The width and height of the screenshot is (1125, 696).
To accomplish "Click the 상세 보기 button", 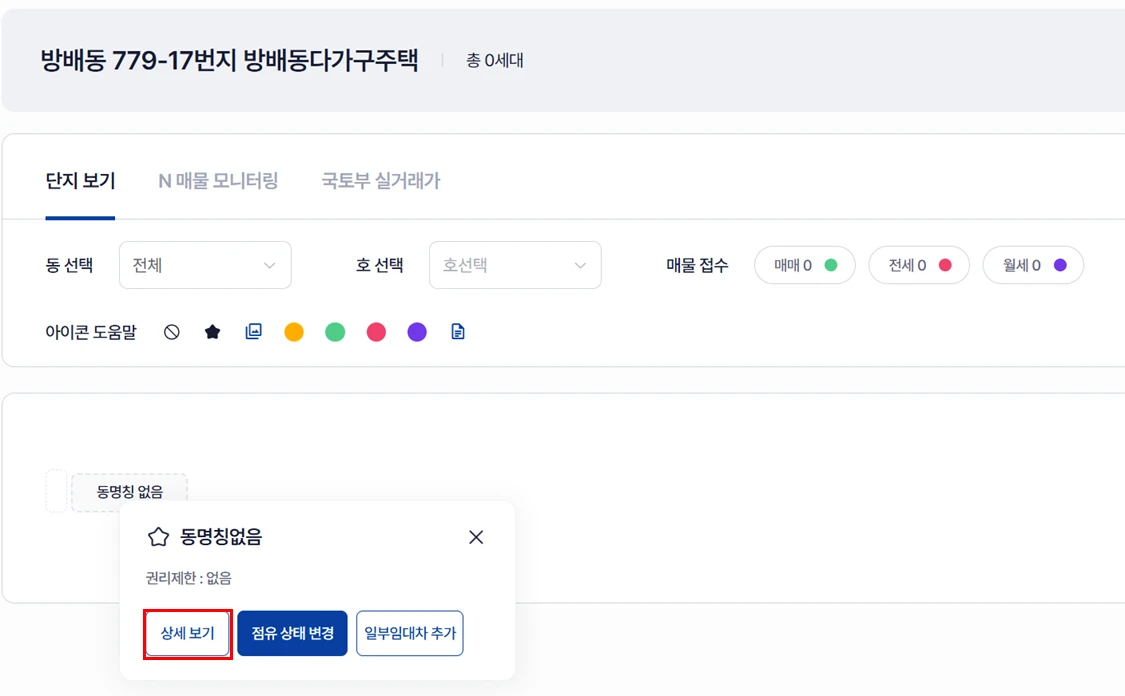I will [188, 634].
